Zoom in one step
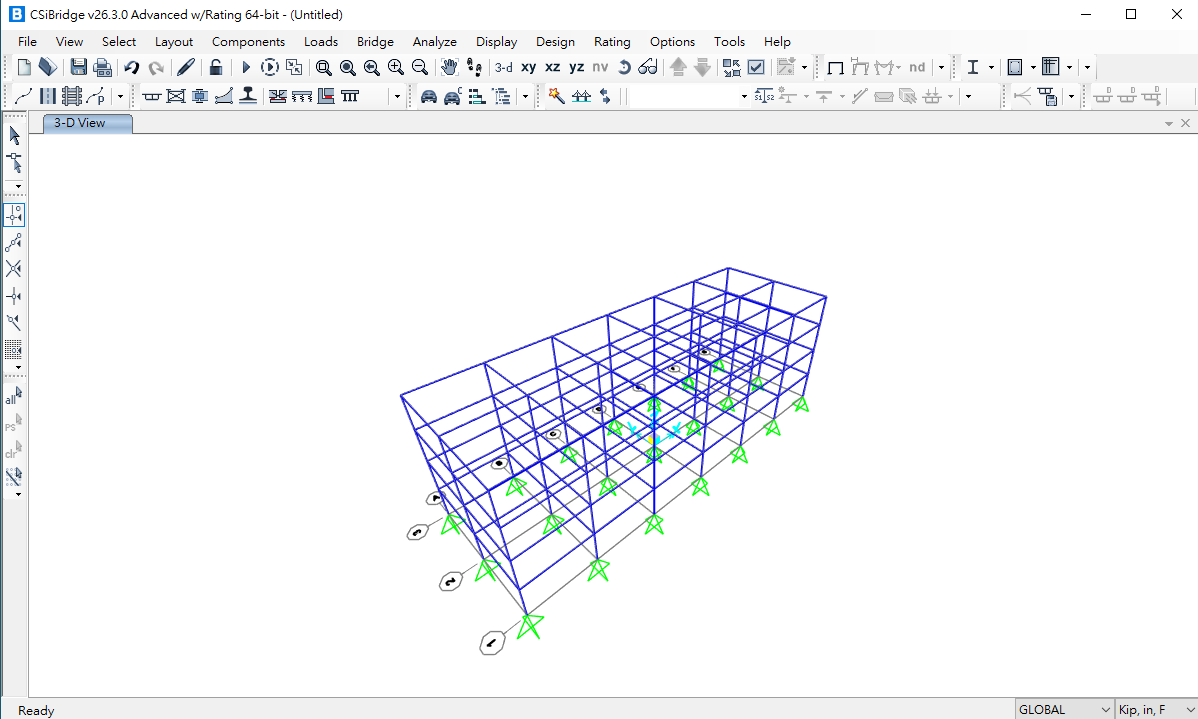 click(396, 67)
